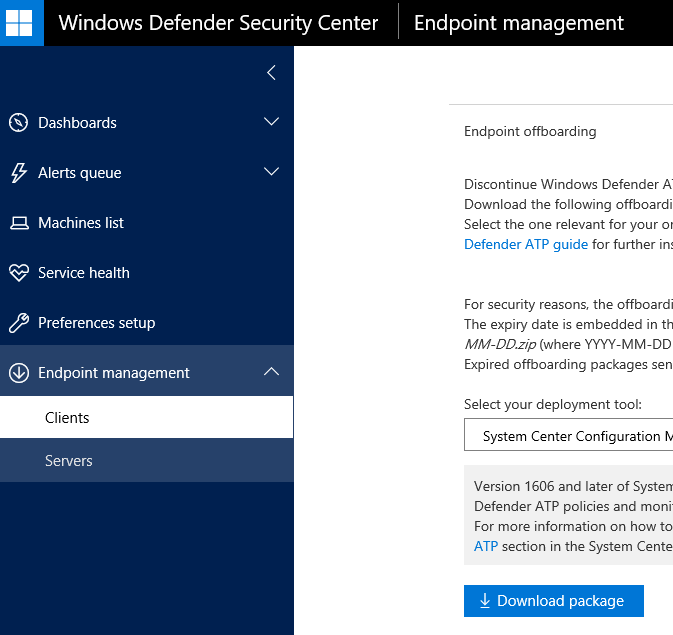673x635 pixels.
Task: Open the Machines list page
Action: pos(81,223)
